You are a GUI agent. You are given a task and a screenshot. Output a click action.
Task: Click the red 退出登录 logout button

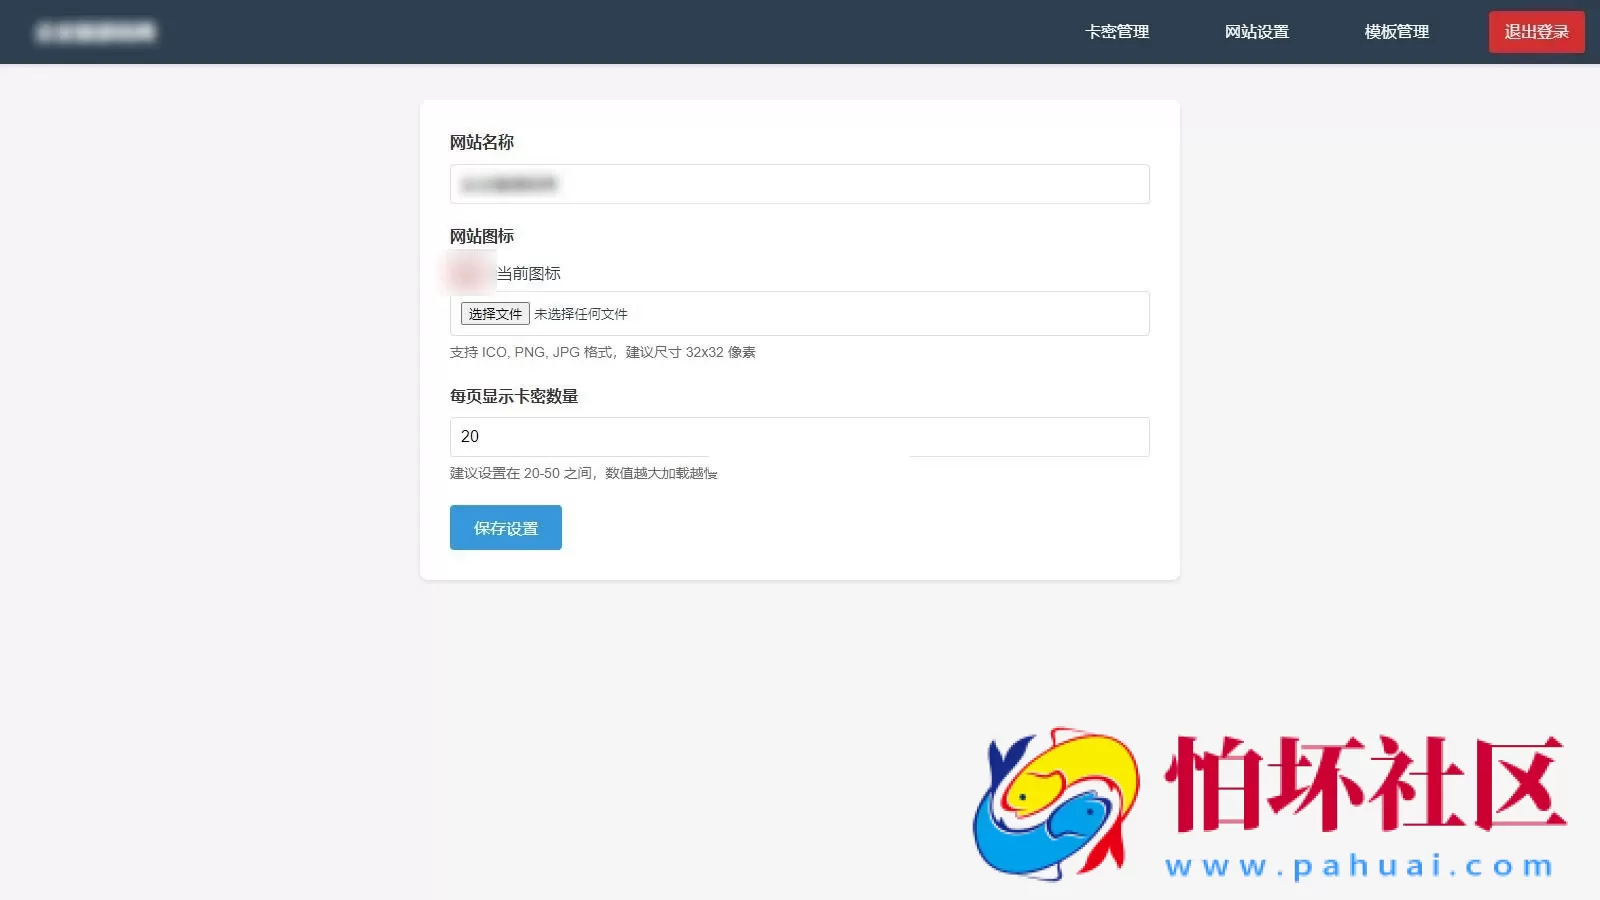point(1536,31)
